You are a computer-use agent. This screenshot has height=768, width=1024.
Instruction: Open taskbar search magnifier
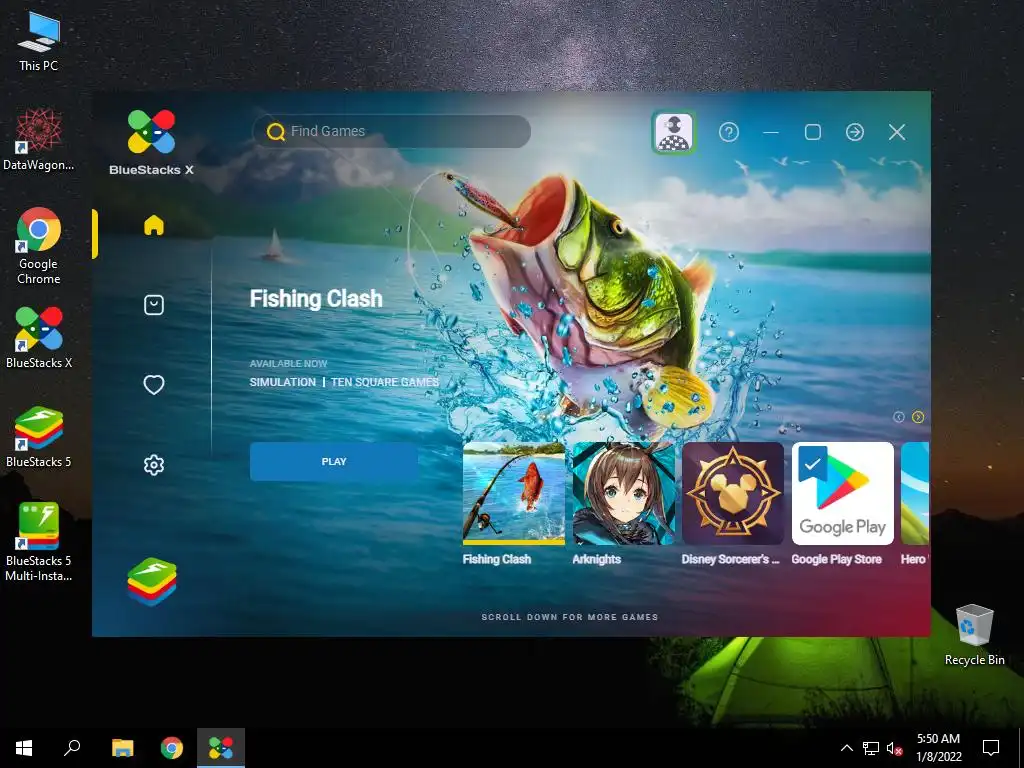(x=72, y=748)
